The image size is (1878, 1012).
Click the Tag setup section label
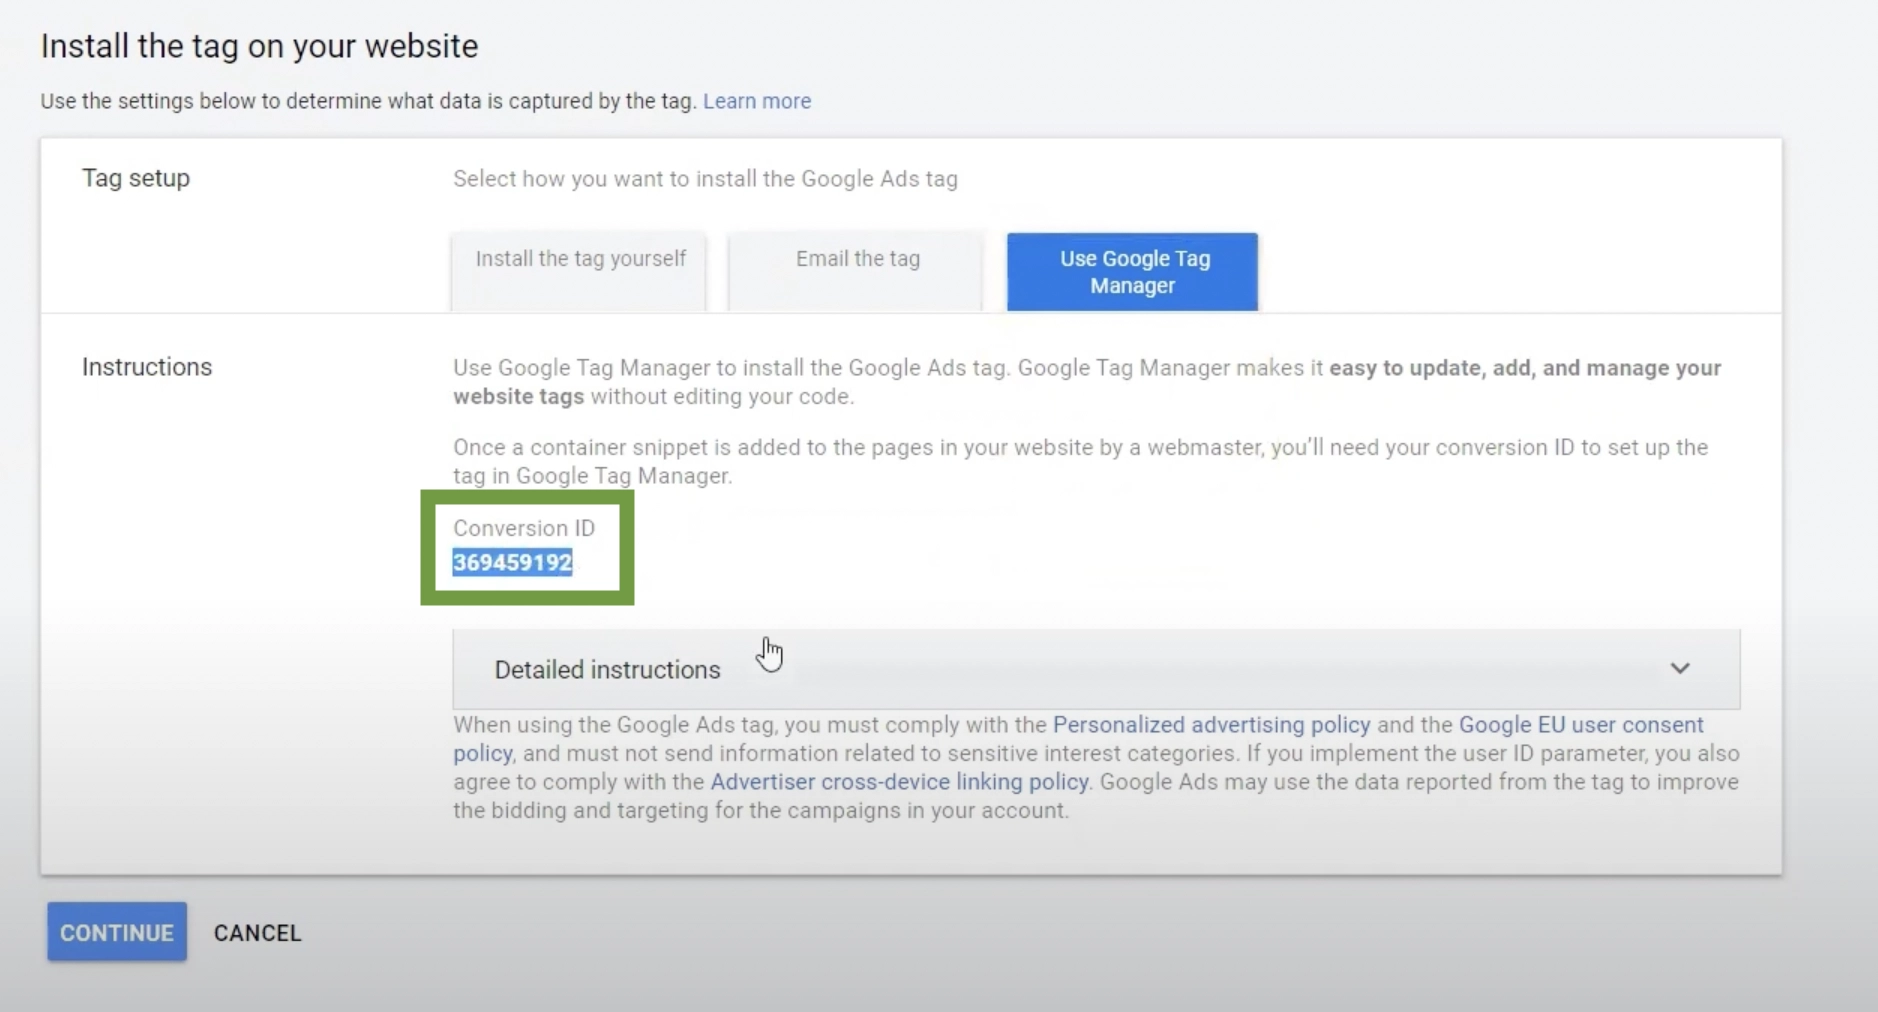pyautogui.click(x=136, y=178)
